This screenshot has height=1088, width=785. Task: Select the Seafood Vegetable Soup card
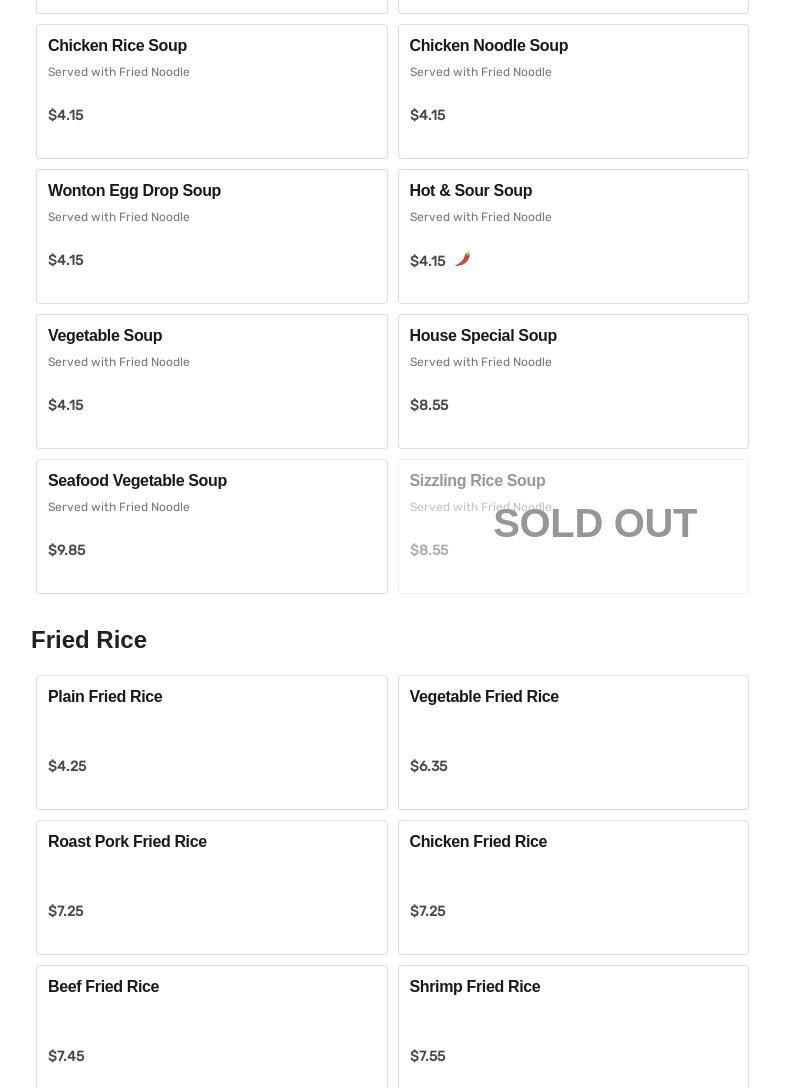[x=212, y=527]
